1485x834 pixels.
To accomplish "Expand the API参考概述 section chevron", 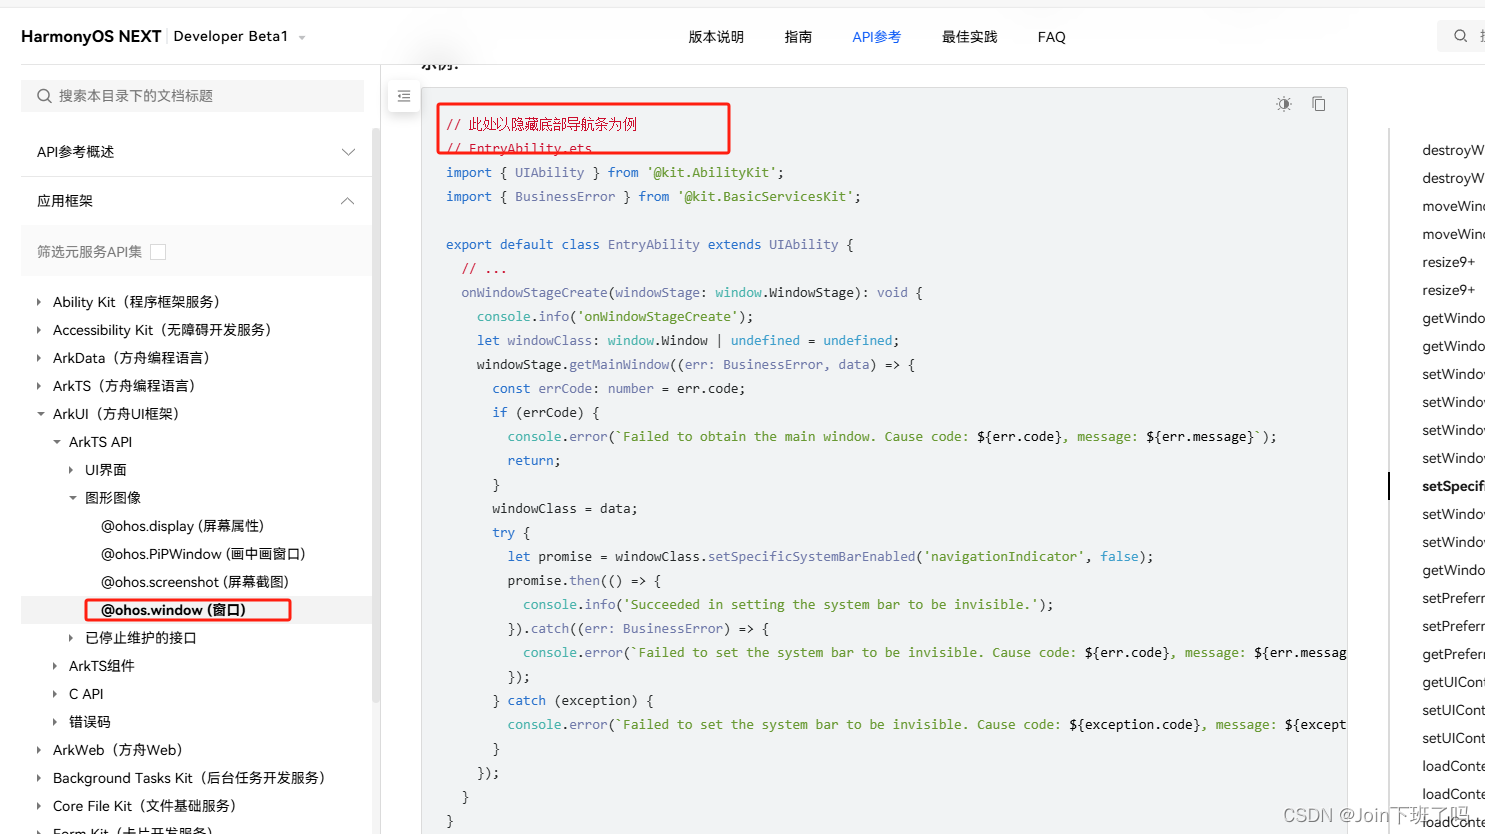I will 348,152.
